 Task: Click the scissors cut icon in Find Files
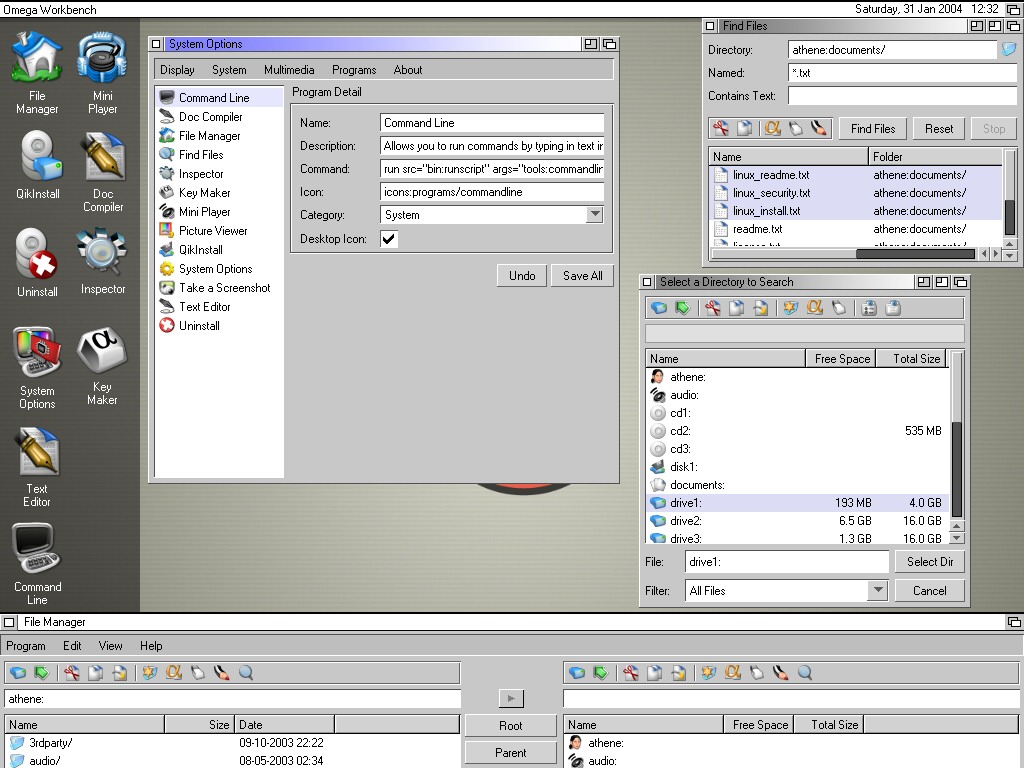click(x=721, y=128)
